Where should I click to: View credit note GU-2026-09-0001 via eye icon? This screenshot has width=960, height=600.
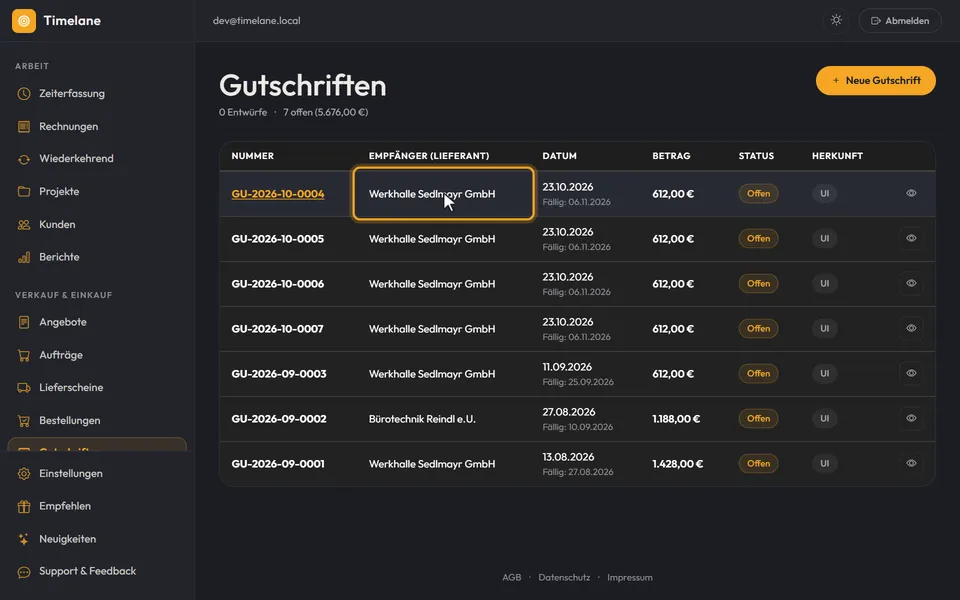click(911, 463)
